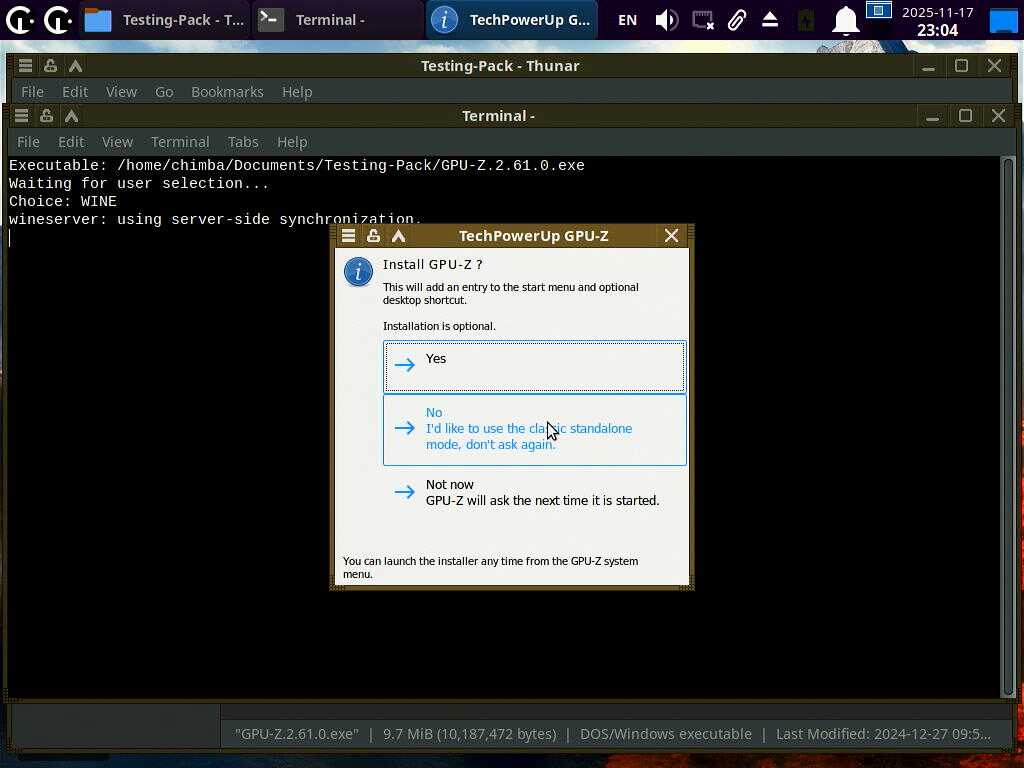Click GPU-Z dialog shade-up arrow icon
Image resolution: width=1024 pixels, height=768 pixels.
click(398, 236)
